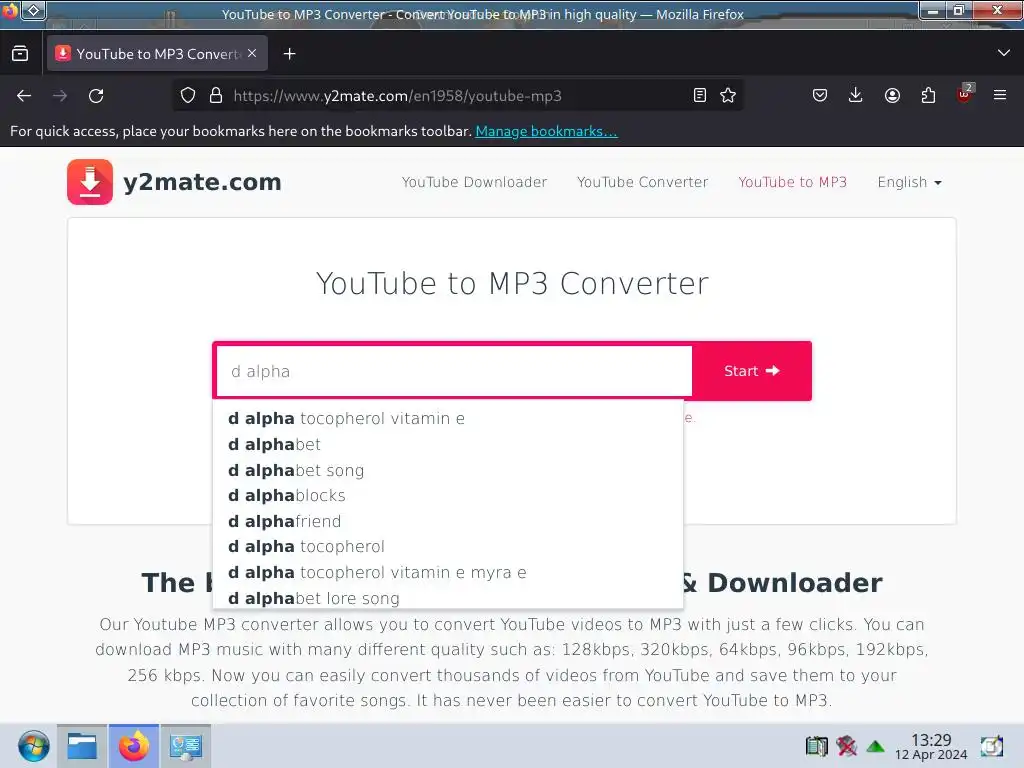The height and width of the screenshot is (768, 1024).
Task: View site security padlock info
Action: pos(216,96)
